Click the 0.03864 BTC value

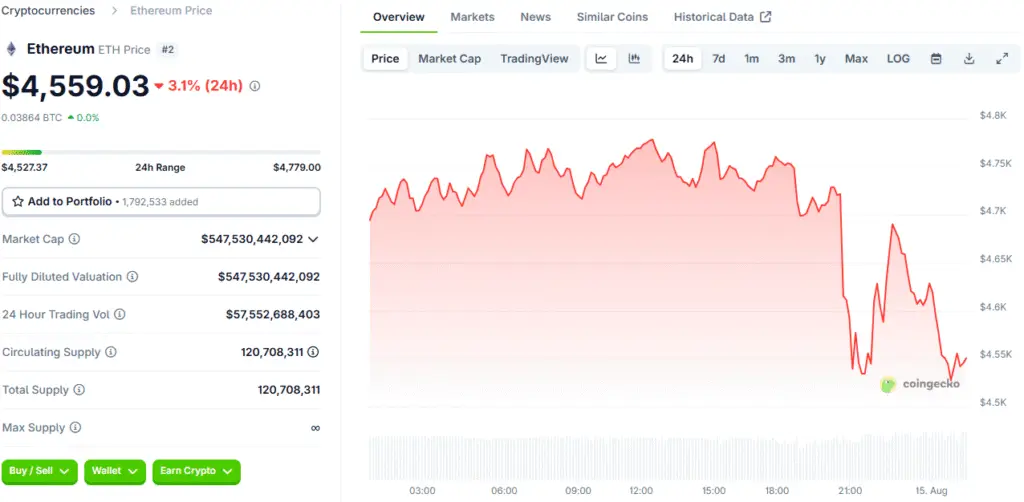pyautogui.click(x=32, y=118)
